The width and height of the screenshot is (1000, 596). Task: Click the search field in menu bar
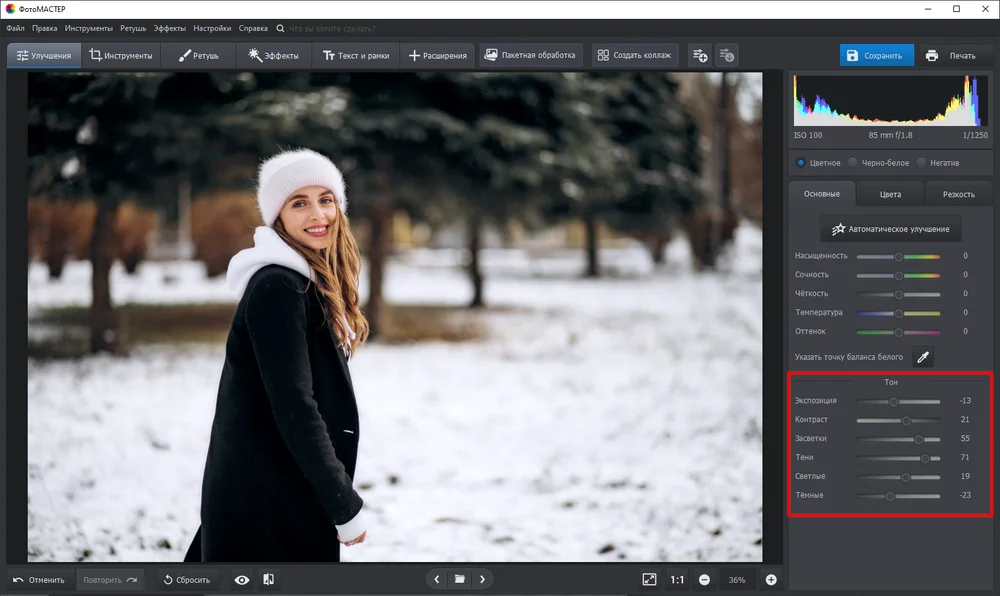point(332,29)
